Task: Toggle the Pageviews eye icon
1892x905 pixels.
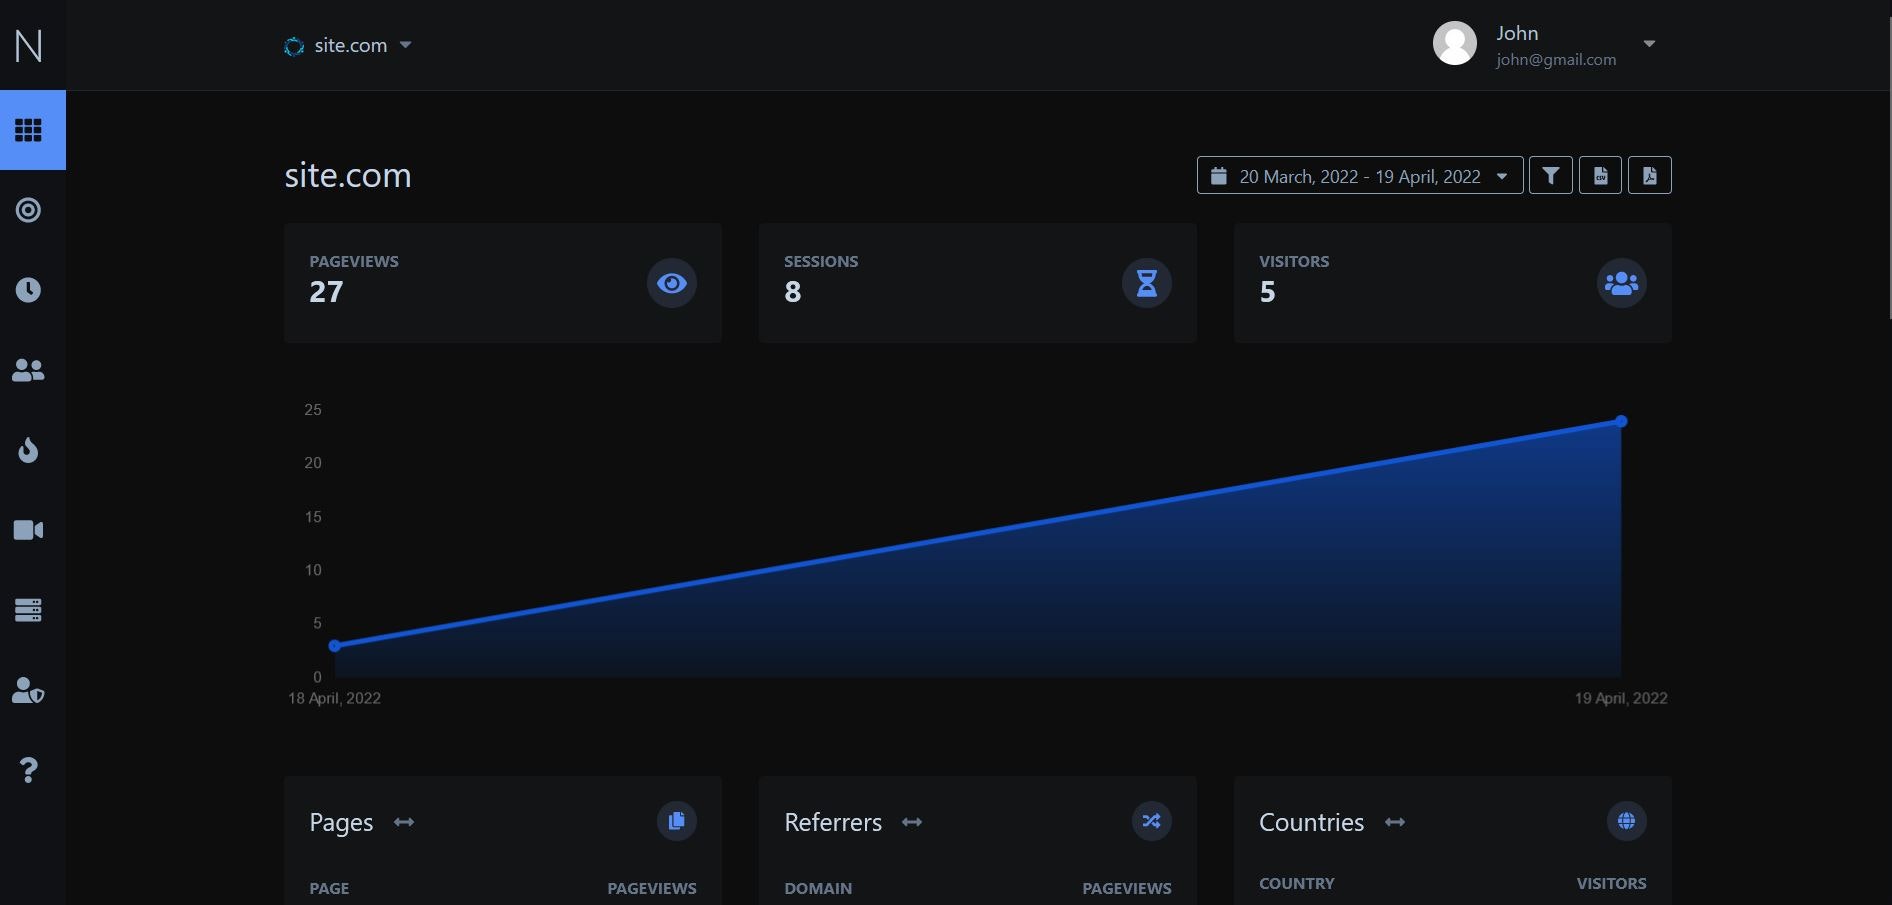Action: point(672,283)
